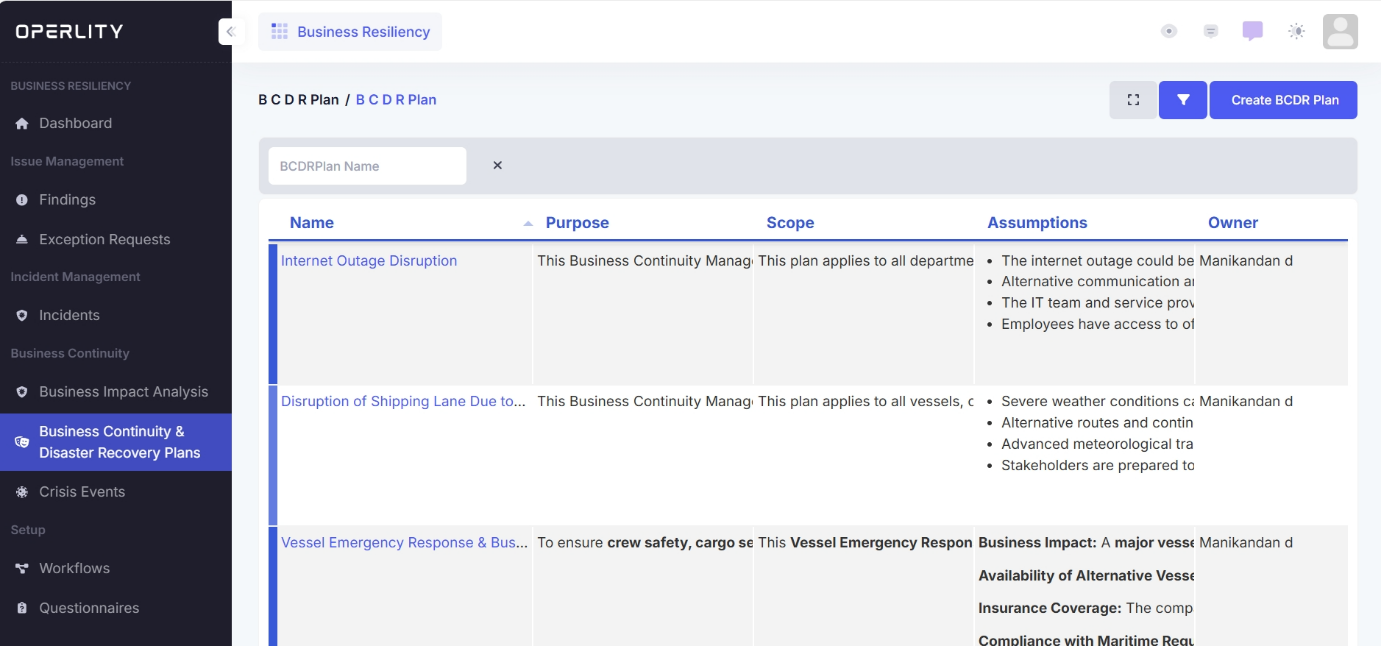This screenshot has height=646, width=1381.
Task: Click the fullscreen expand icon
Action: tap(1133, 100)
